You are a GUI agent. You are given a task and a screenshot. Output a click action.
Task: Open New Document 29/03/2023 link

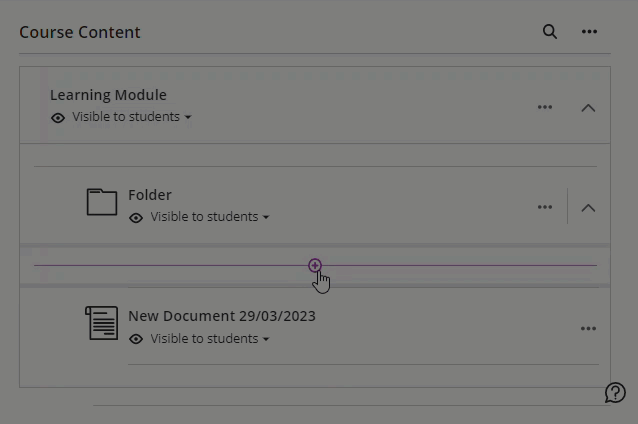(x=221, y=316)
